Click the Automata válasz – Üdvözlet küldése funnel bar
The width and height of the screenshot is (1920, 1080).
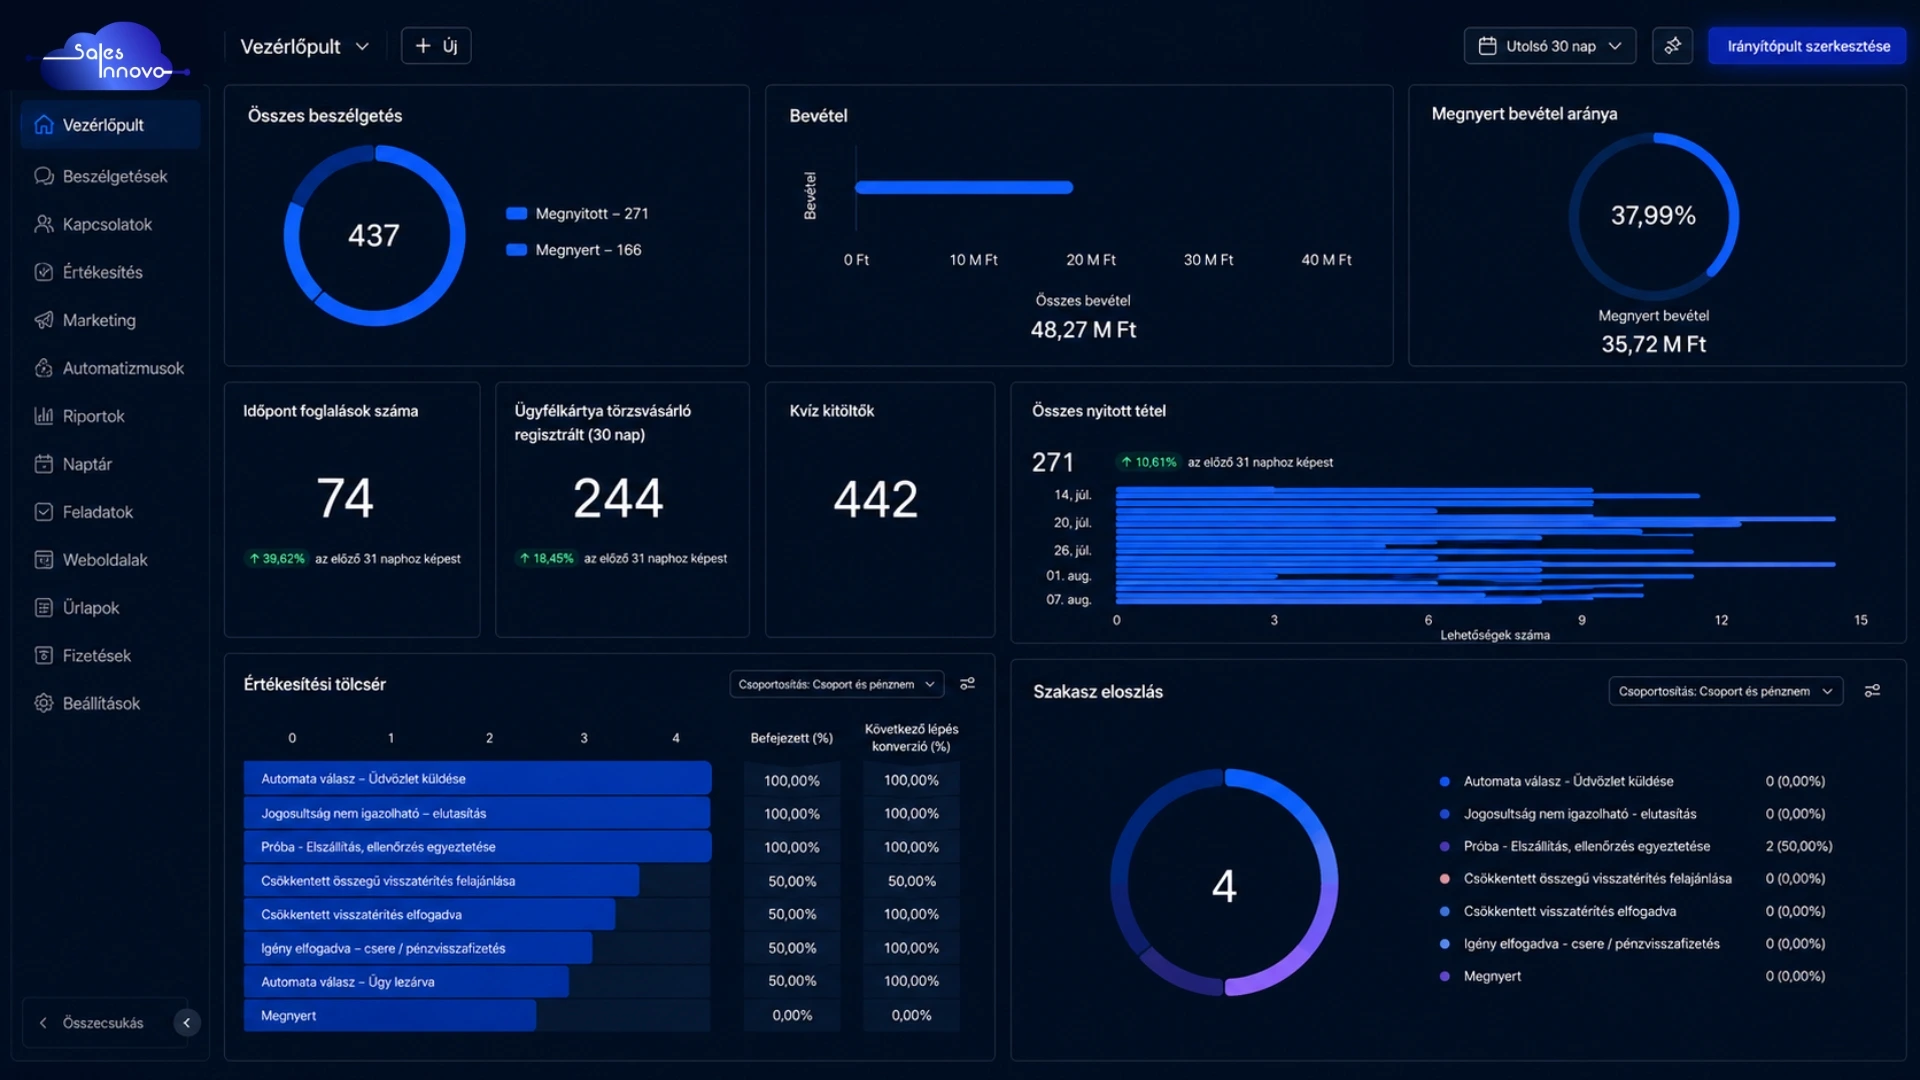coord(477,778)
